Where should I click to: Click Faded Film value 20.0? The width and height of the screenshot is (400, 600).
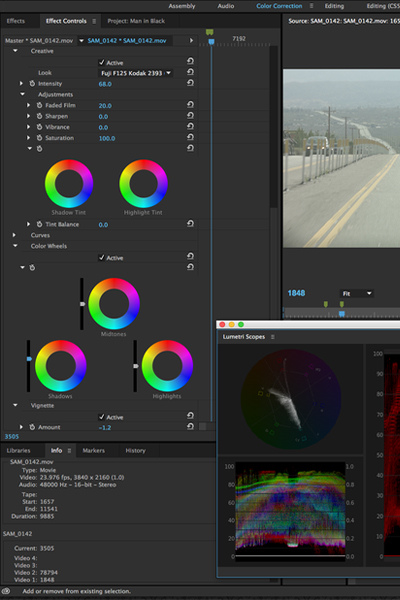[105, 106]
